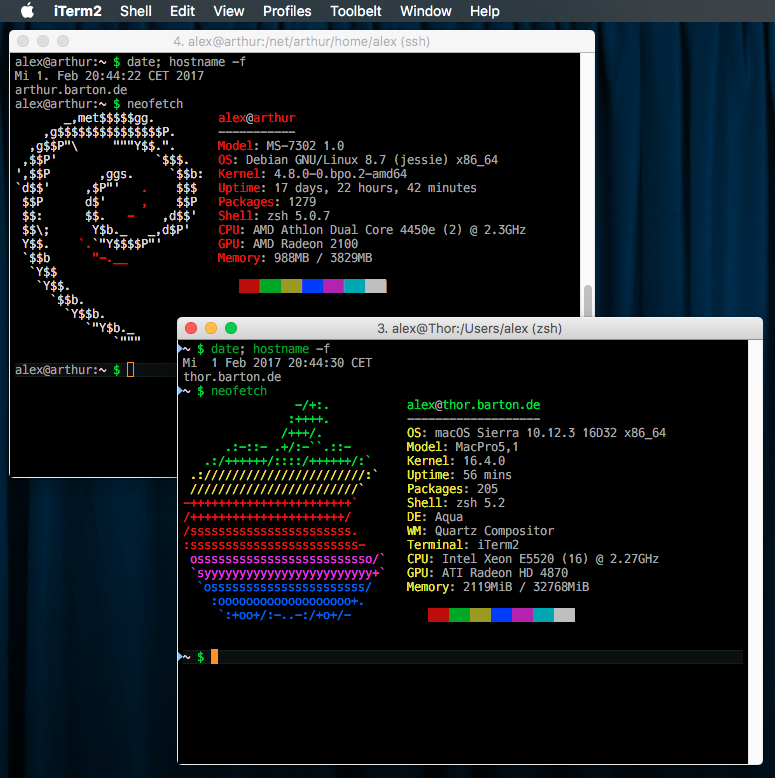775x778 pixels.
Task: Open the Help menu
Action: (485, 11)
